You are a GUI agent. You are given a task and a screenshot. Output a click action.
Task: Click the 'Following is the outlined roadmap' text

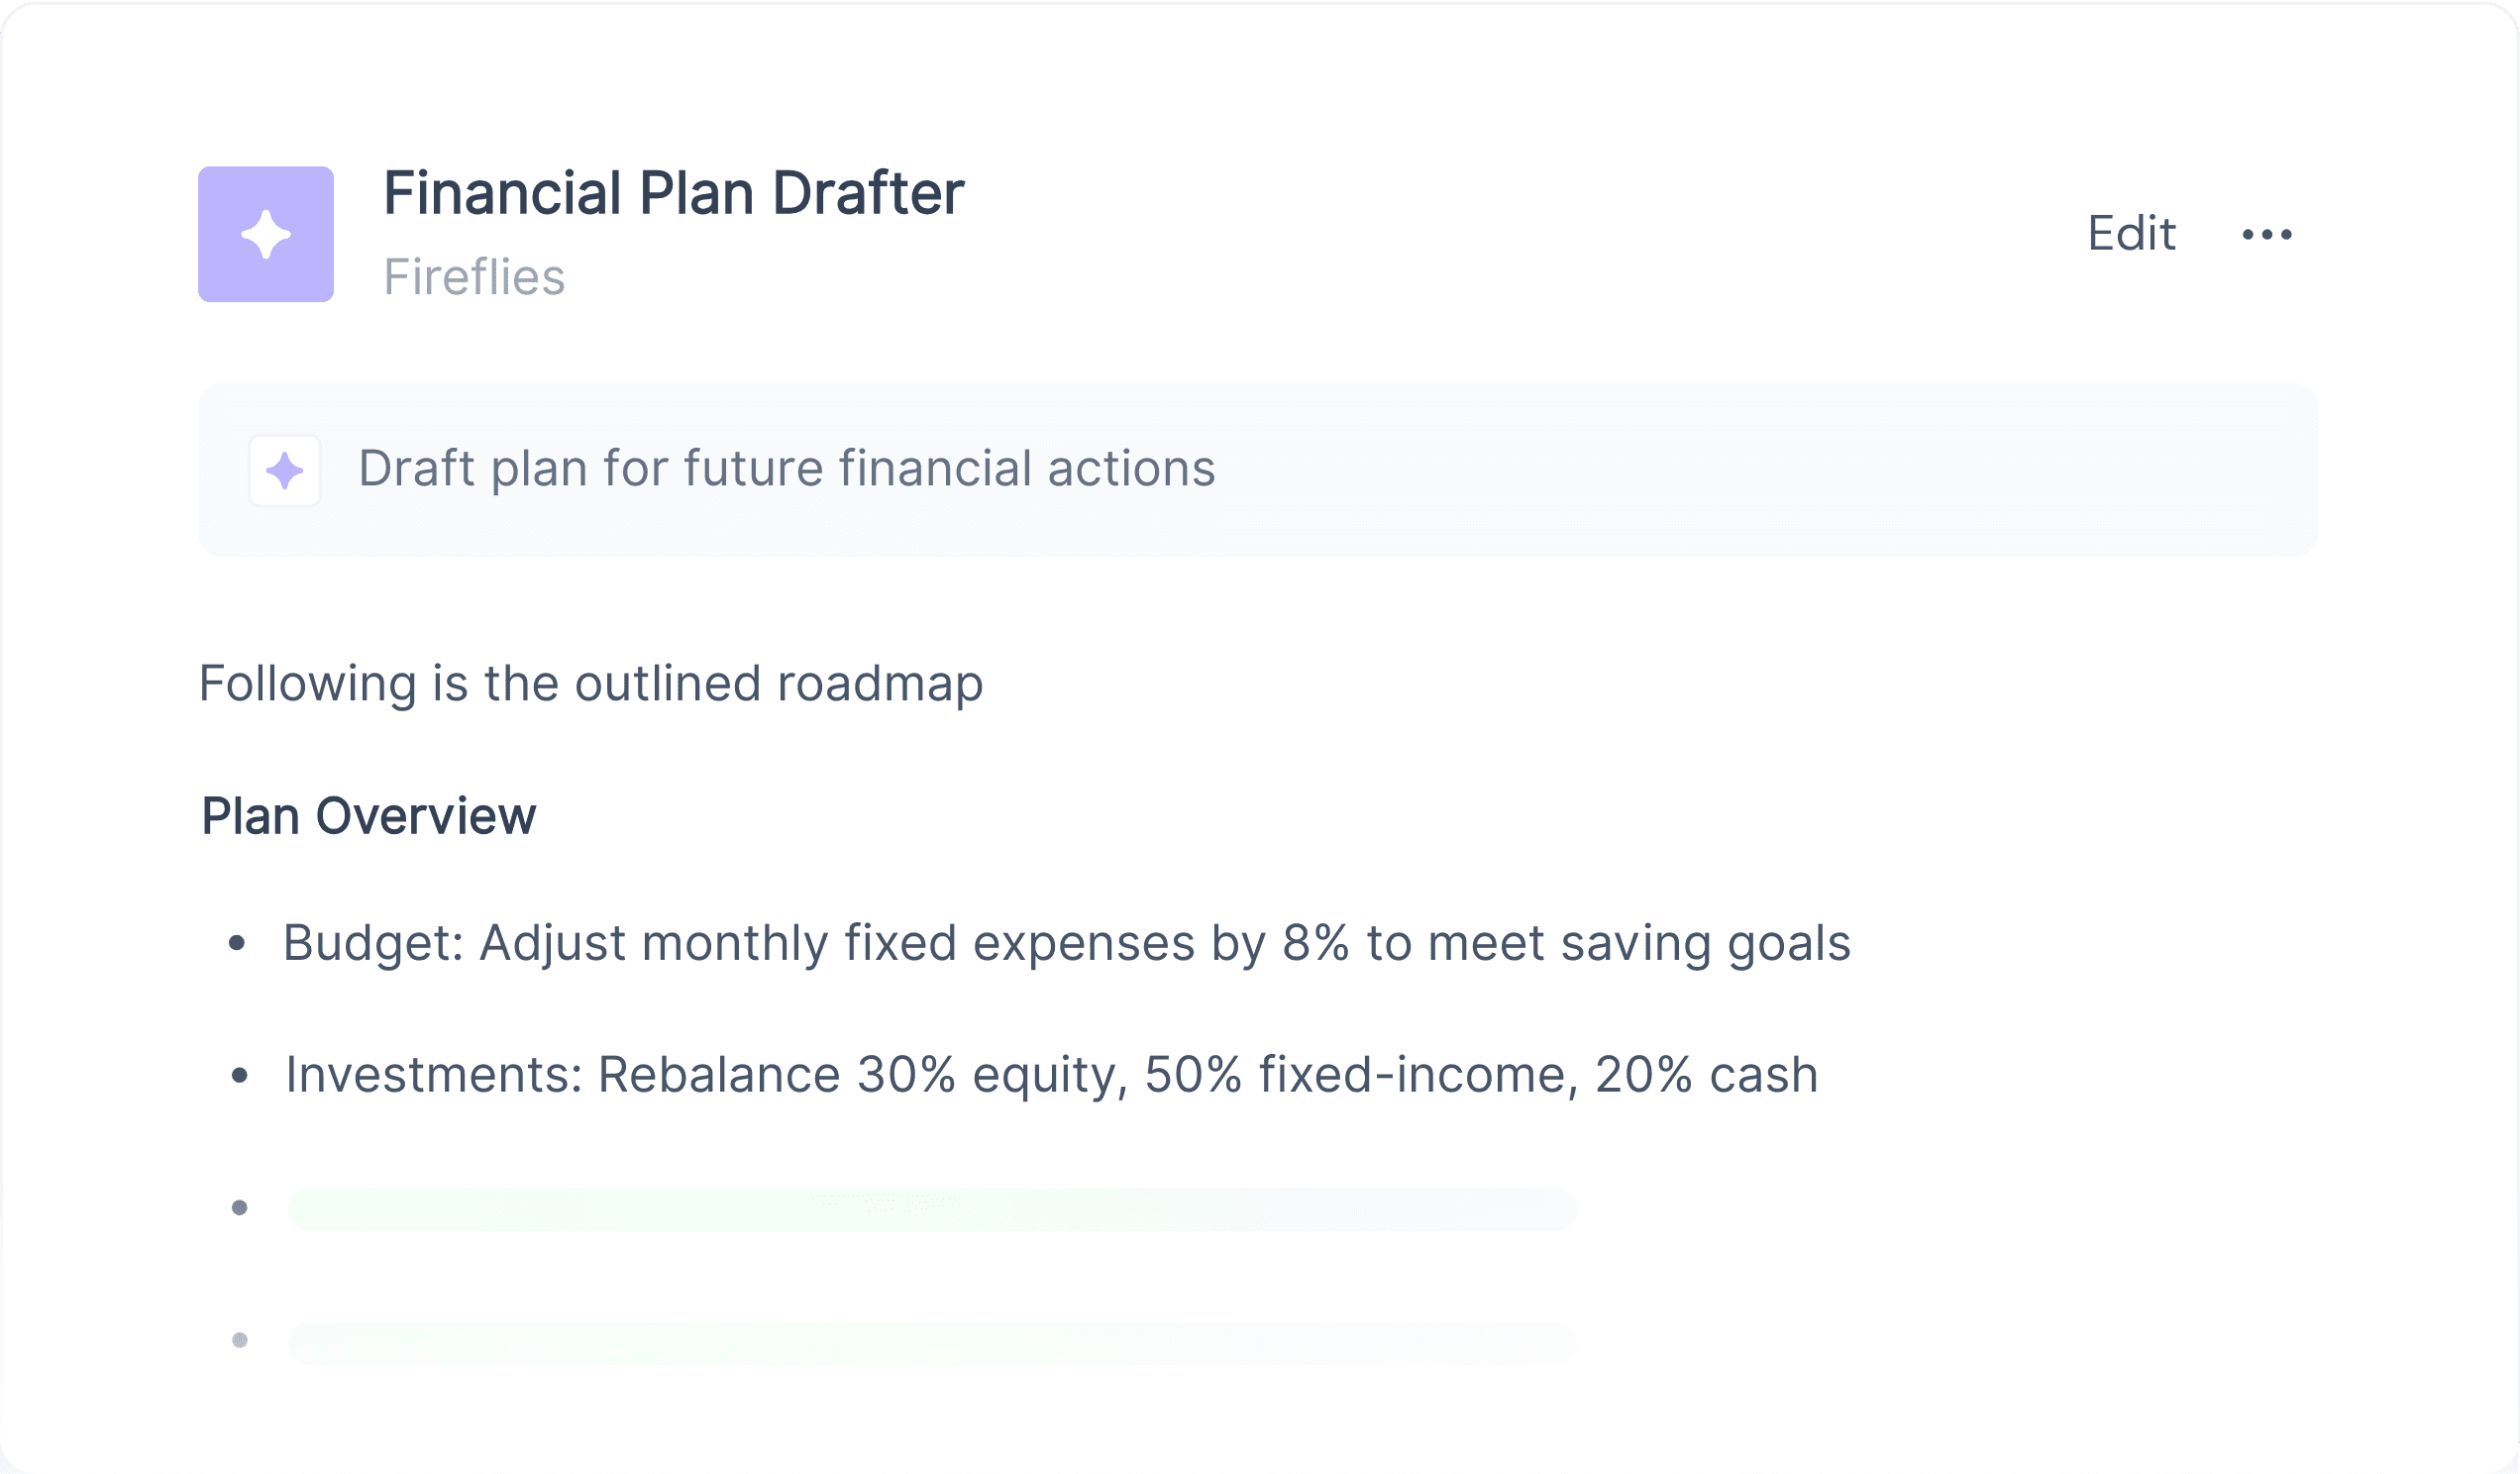[x=591, y=684]
